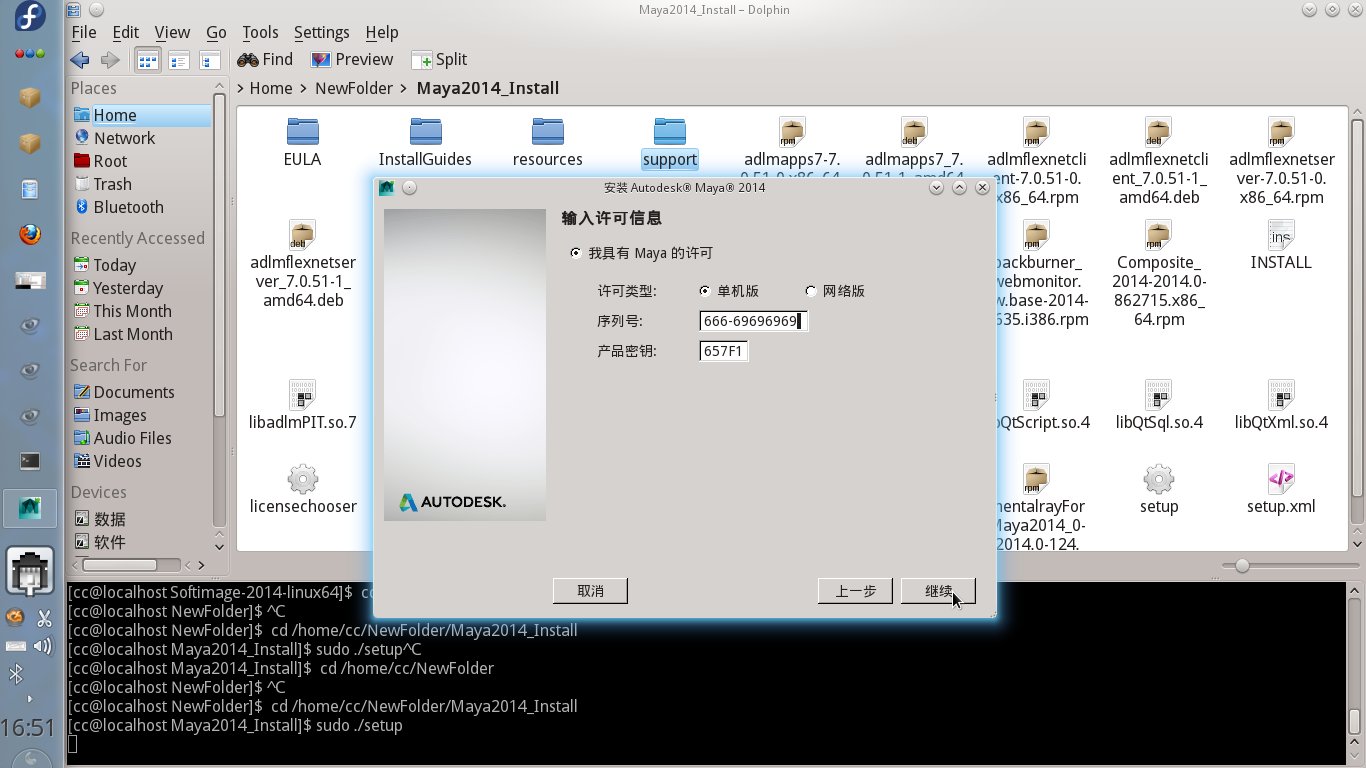The height and width of the screenshot is (768, 1366).
Task: Launch Firefox from the side panel
Action: click(x=30, y=234)
